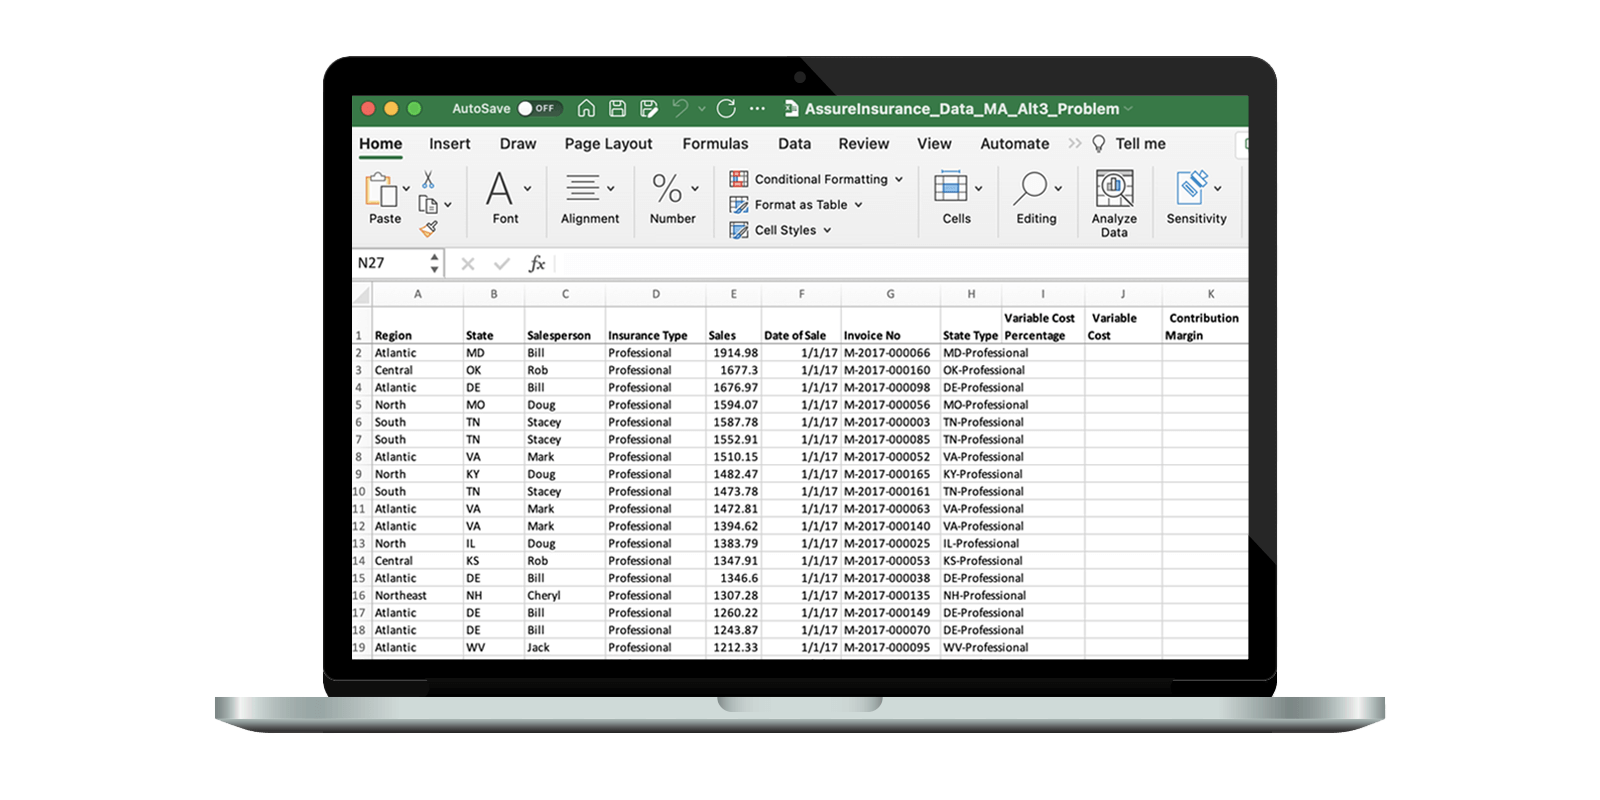The height and width of the screenshot is (800, 1600).
Task: Click the Cut scissors icon
Action: tap(428, 180)
